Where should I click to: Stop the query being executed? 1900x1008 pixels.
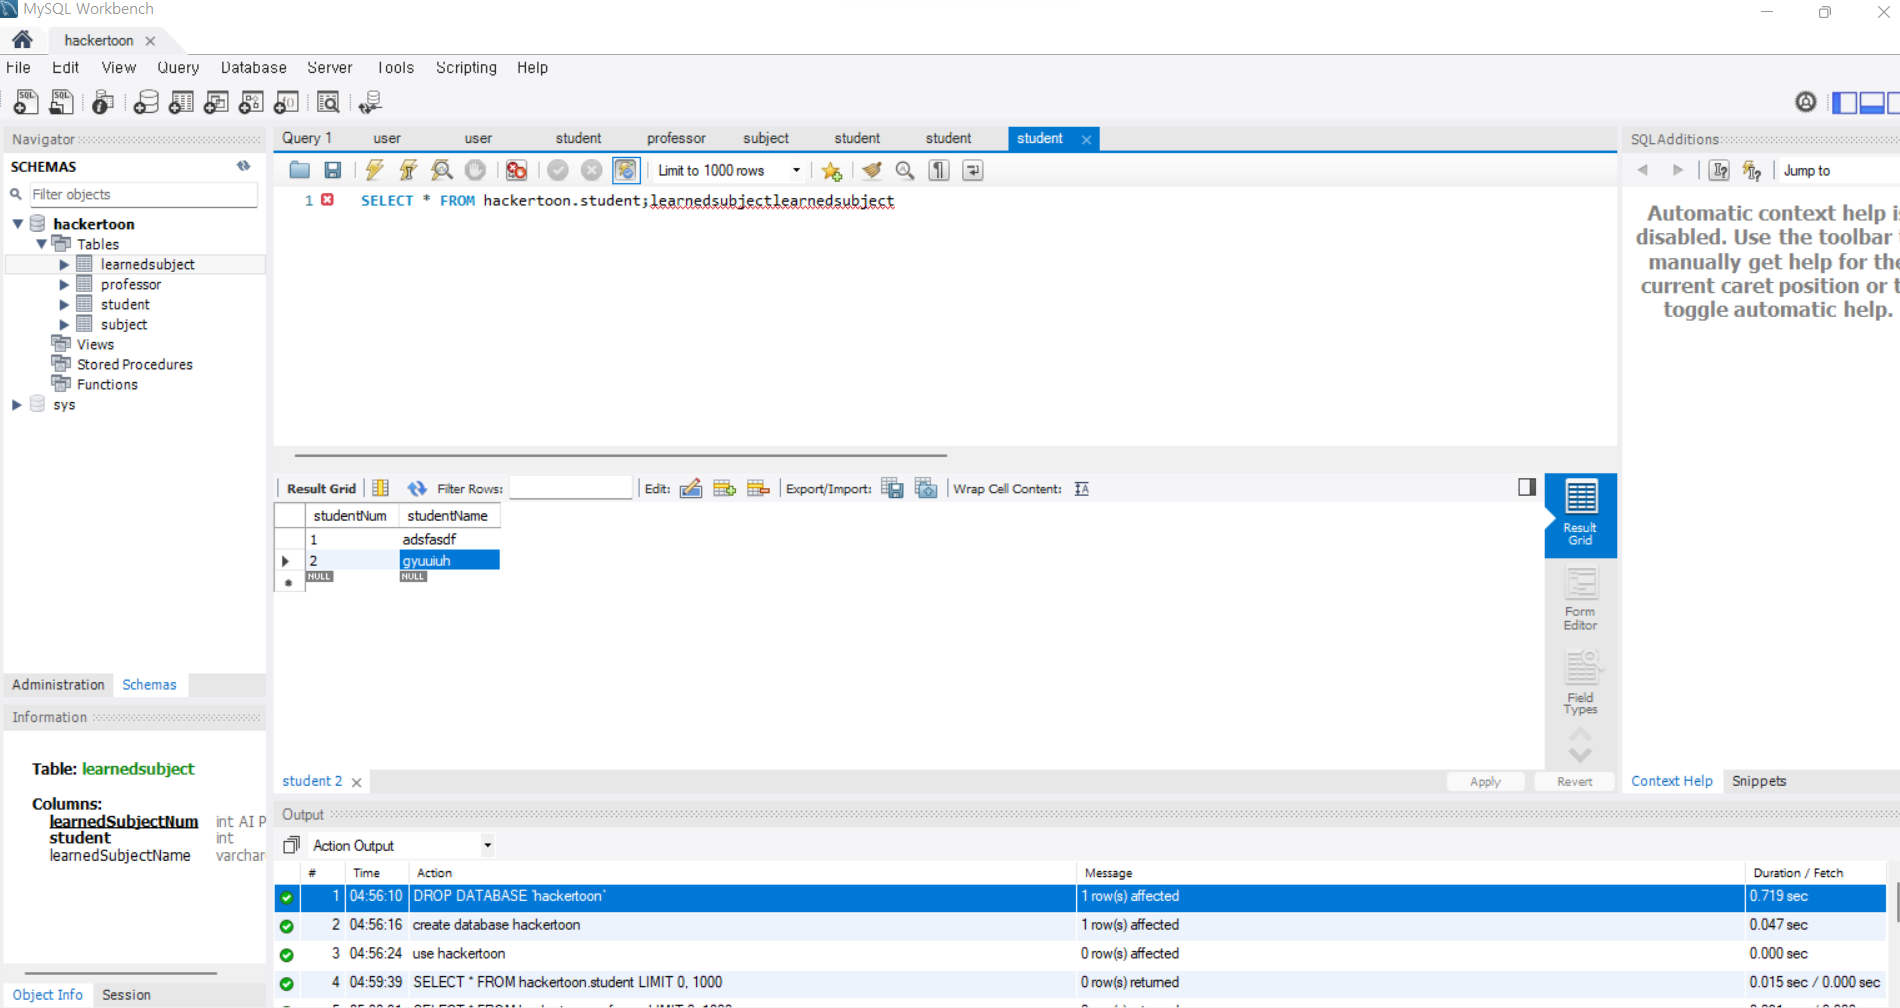pos(475,170)
